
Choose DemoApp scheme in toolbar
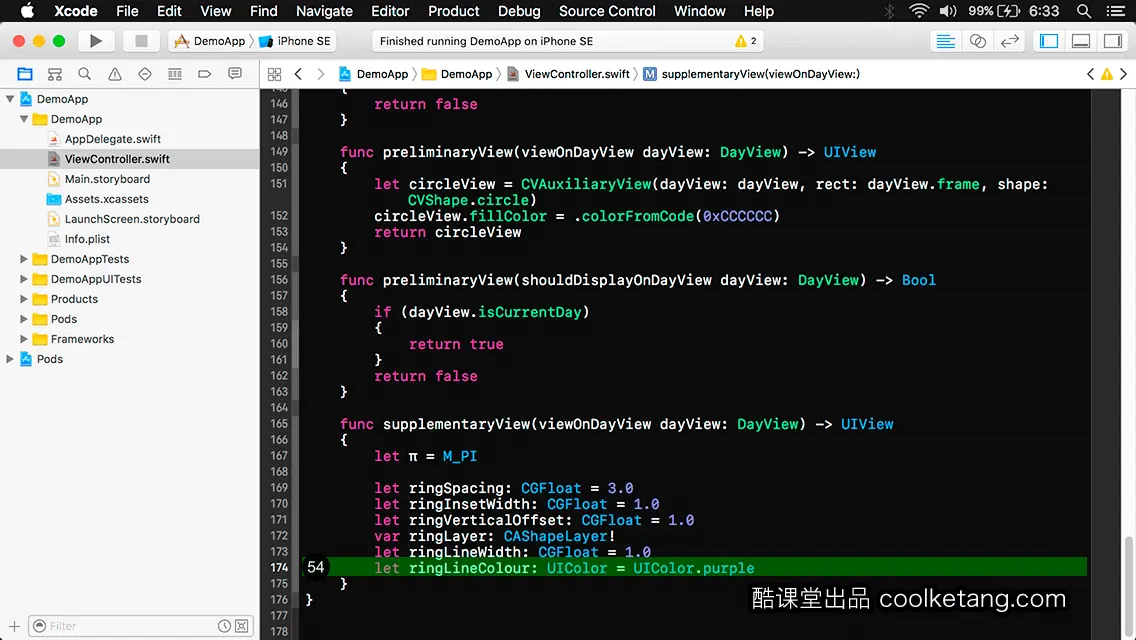(x=210, y=41)
